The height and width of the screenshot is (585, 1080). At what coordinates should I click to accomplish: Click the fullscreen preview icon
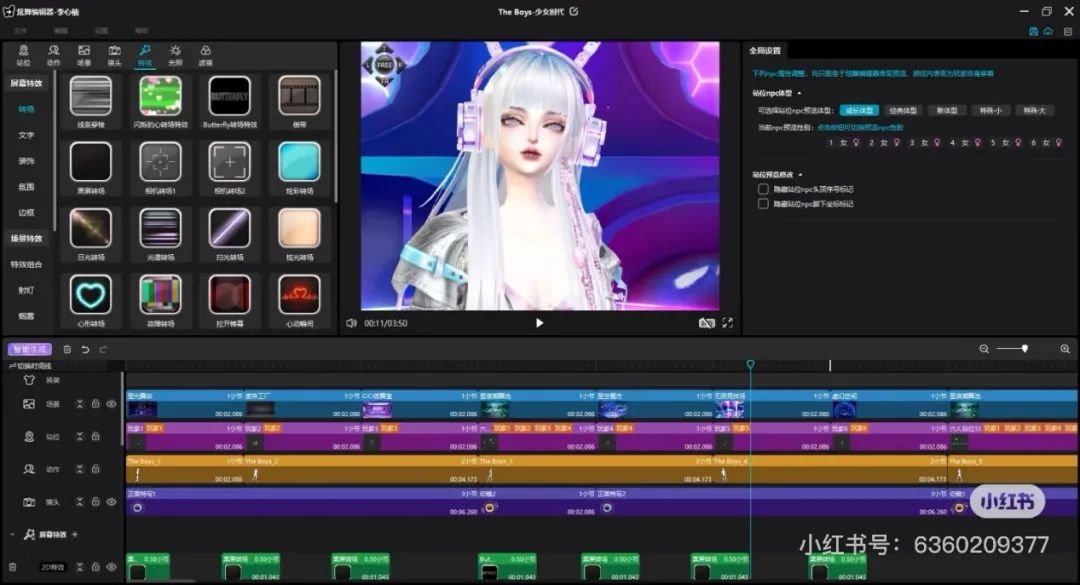727,323
